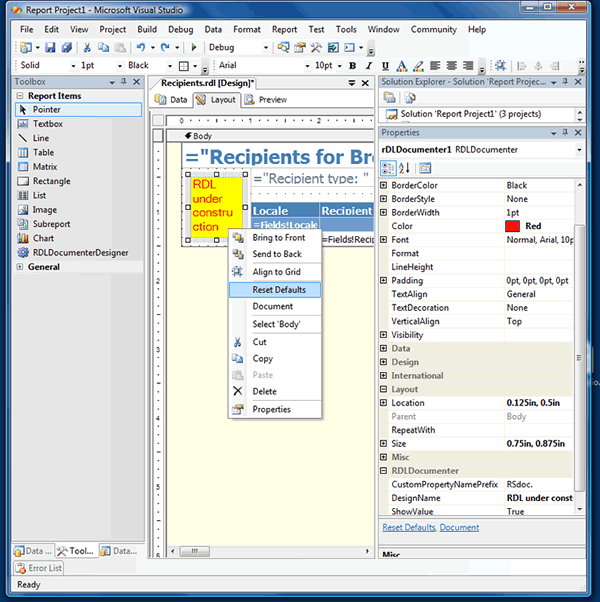Toggle Categorized view in Properties panel
This screenshot has height=602, width=600.
389,167
